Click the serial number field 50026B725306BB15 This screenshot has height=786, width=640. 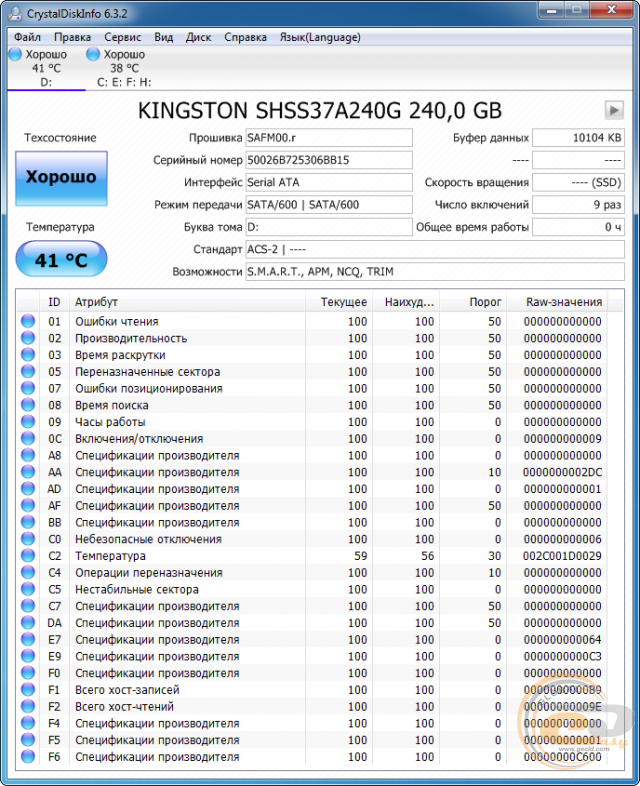pos(329,160)
